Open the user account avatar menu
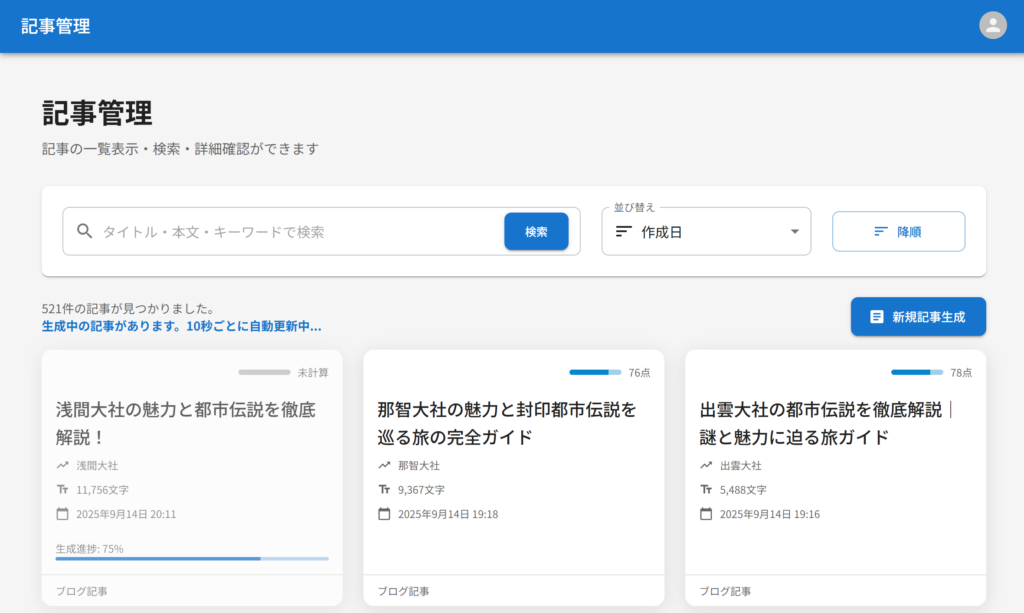Image resolution: width=1024 pixels, height=613 pixels. [x=992, y=26]
